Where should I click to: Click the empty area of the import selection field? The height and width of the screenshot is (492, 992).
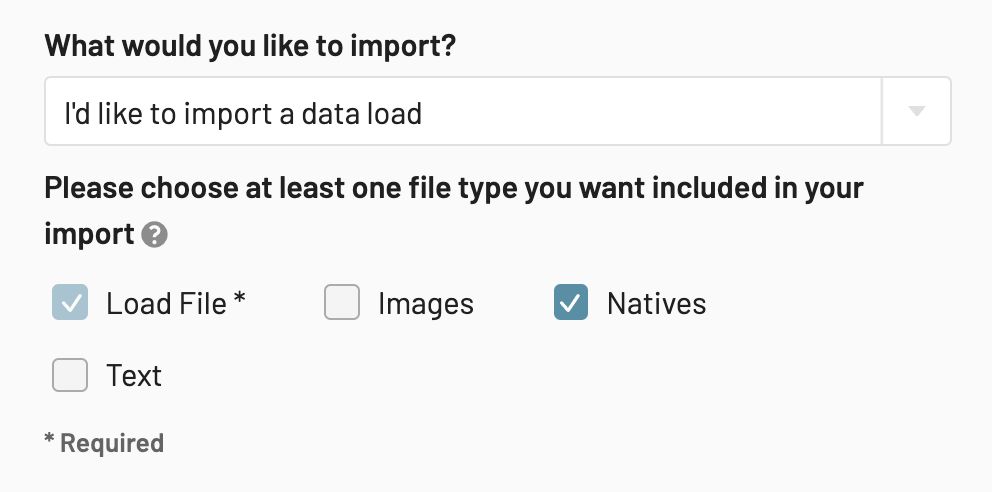point(652,111)
